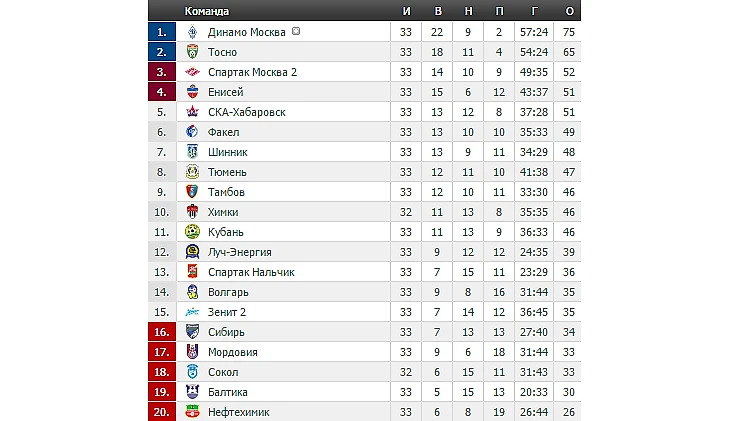The width and height of the screenshot is (730, 421).
Task: Click the Химки team name
Action: pyautogui.click(x=224, y=212)
